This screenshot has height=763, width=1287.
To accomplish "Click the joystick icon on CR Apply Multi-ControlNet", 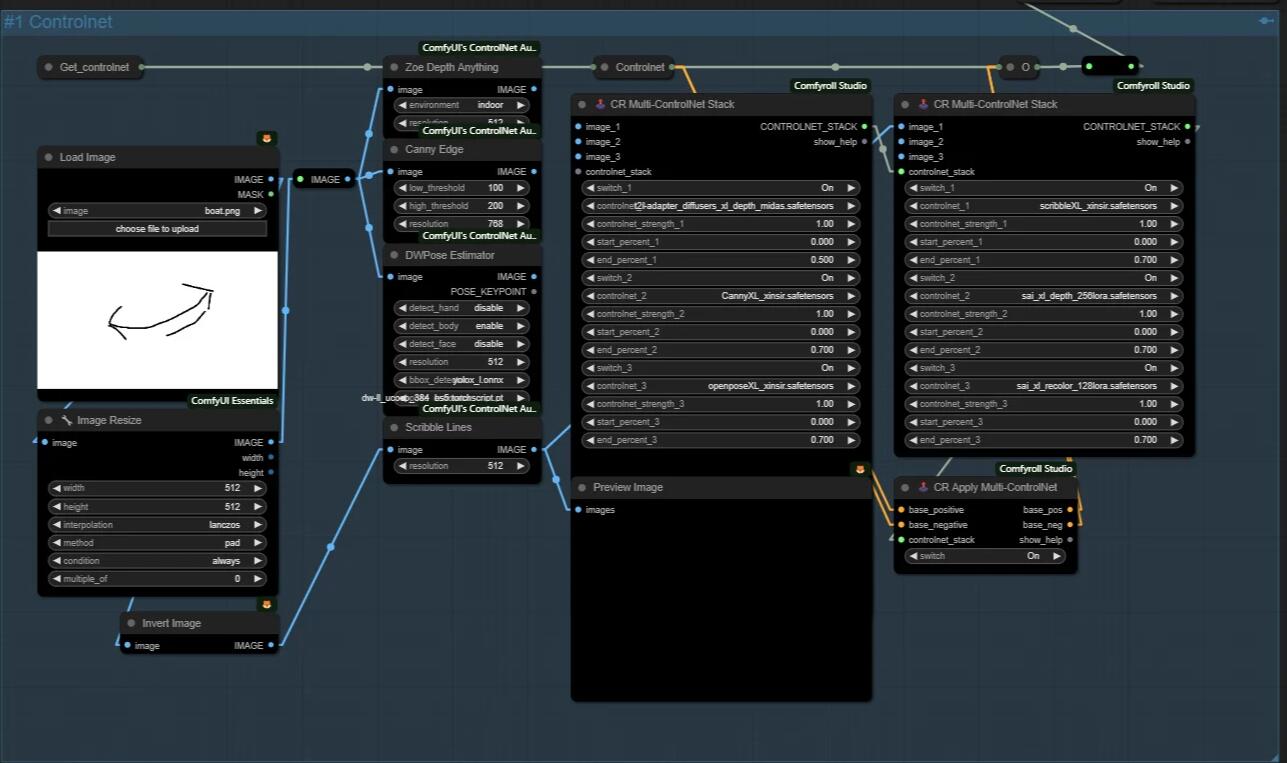I will click(923, 487).
